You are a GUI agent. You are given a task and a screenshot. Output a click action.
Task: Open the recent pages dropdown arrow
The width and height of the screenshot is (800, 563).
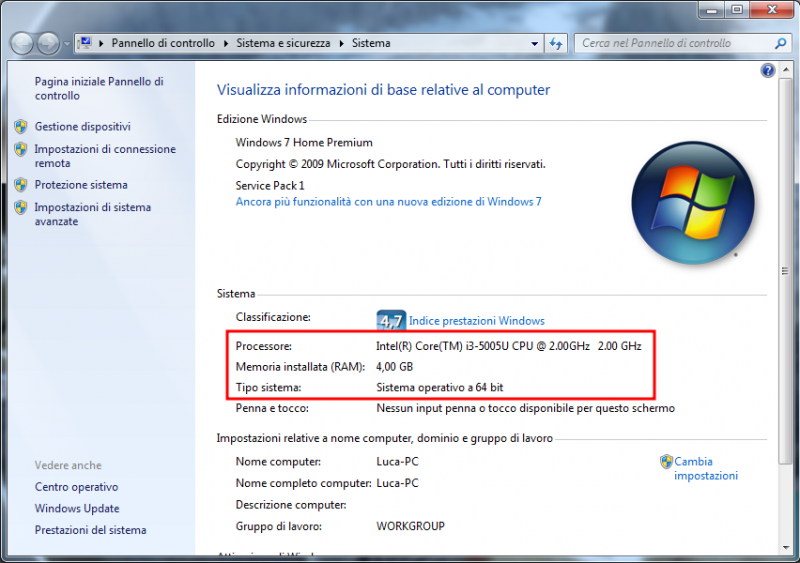tap(67, 44)
